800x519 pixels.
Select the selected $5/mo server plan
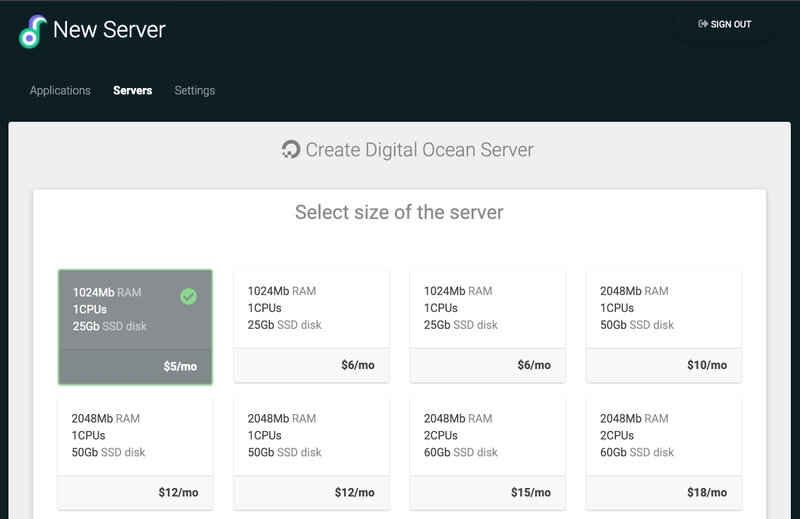click(x=135, y=327)
